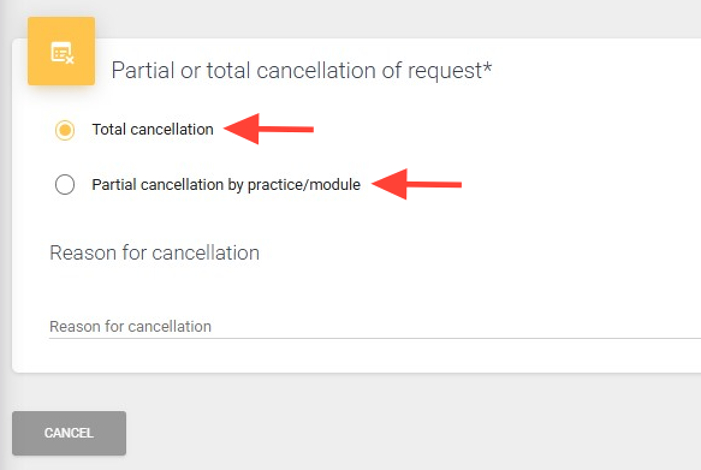This screenshot has width=701, height=470.
Task: Click the yellow cancellation form icon
Action: click(61, 51)
